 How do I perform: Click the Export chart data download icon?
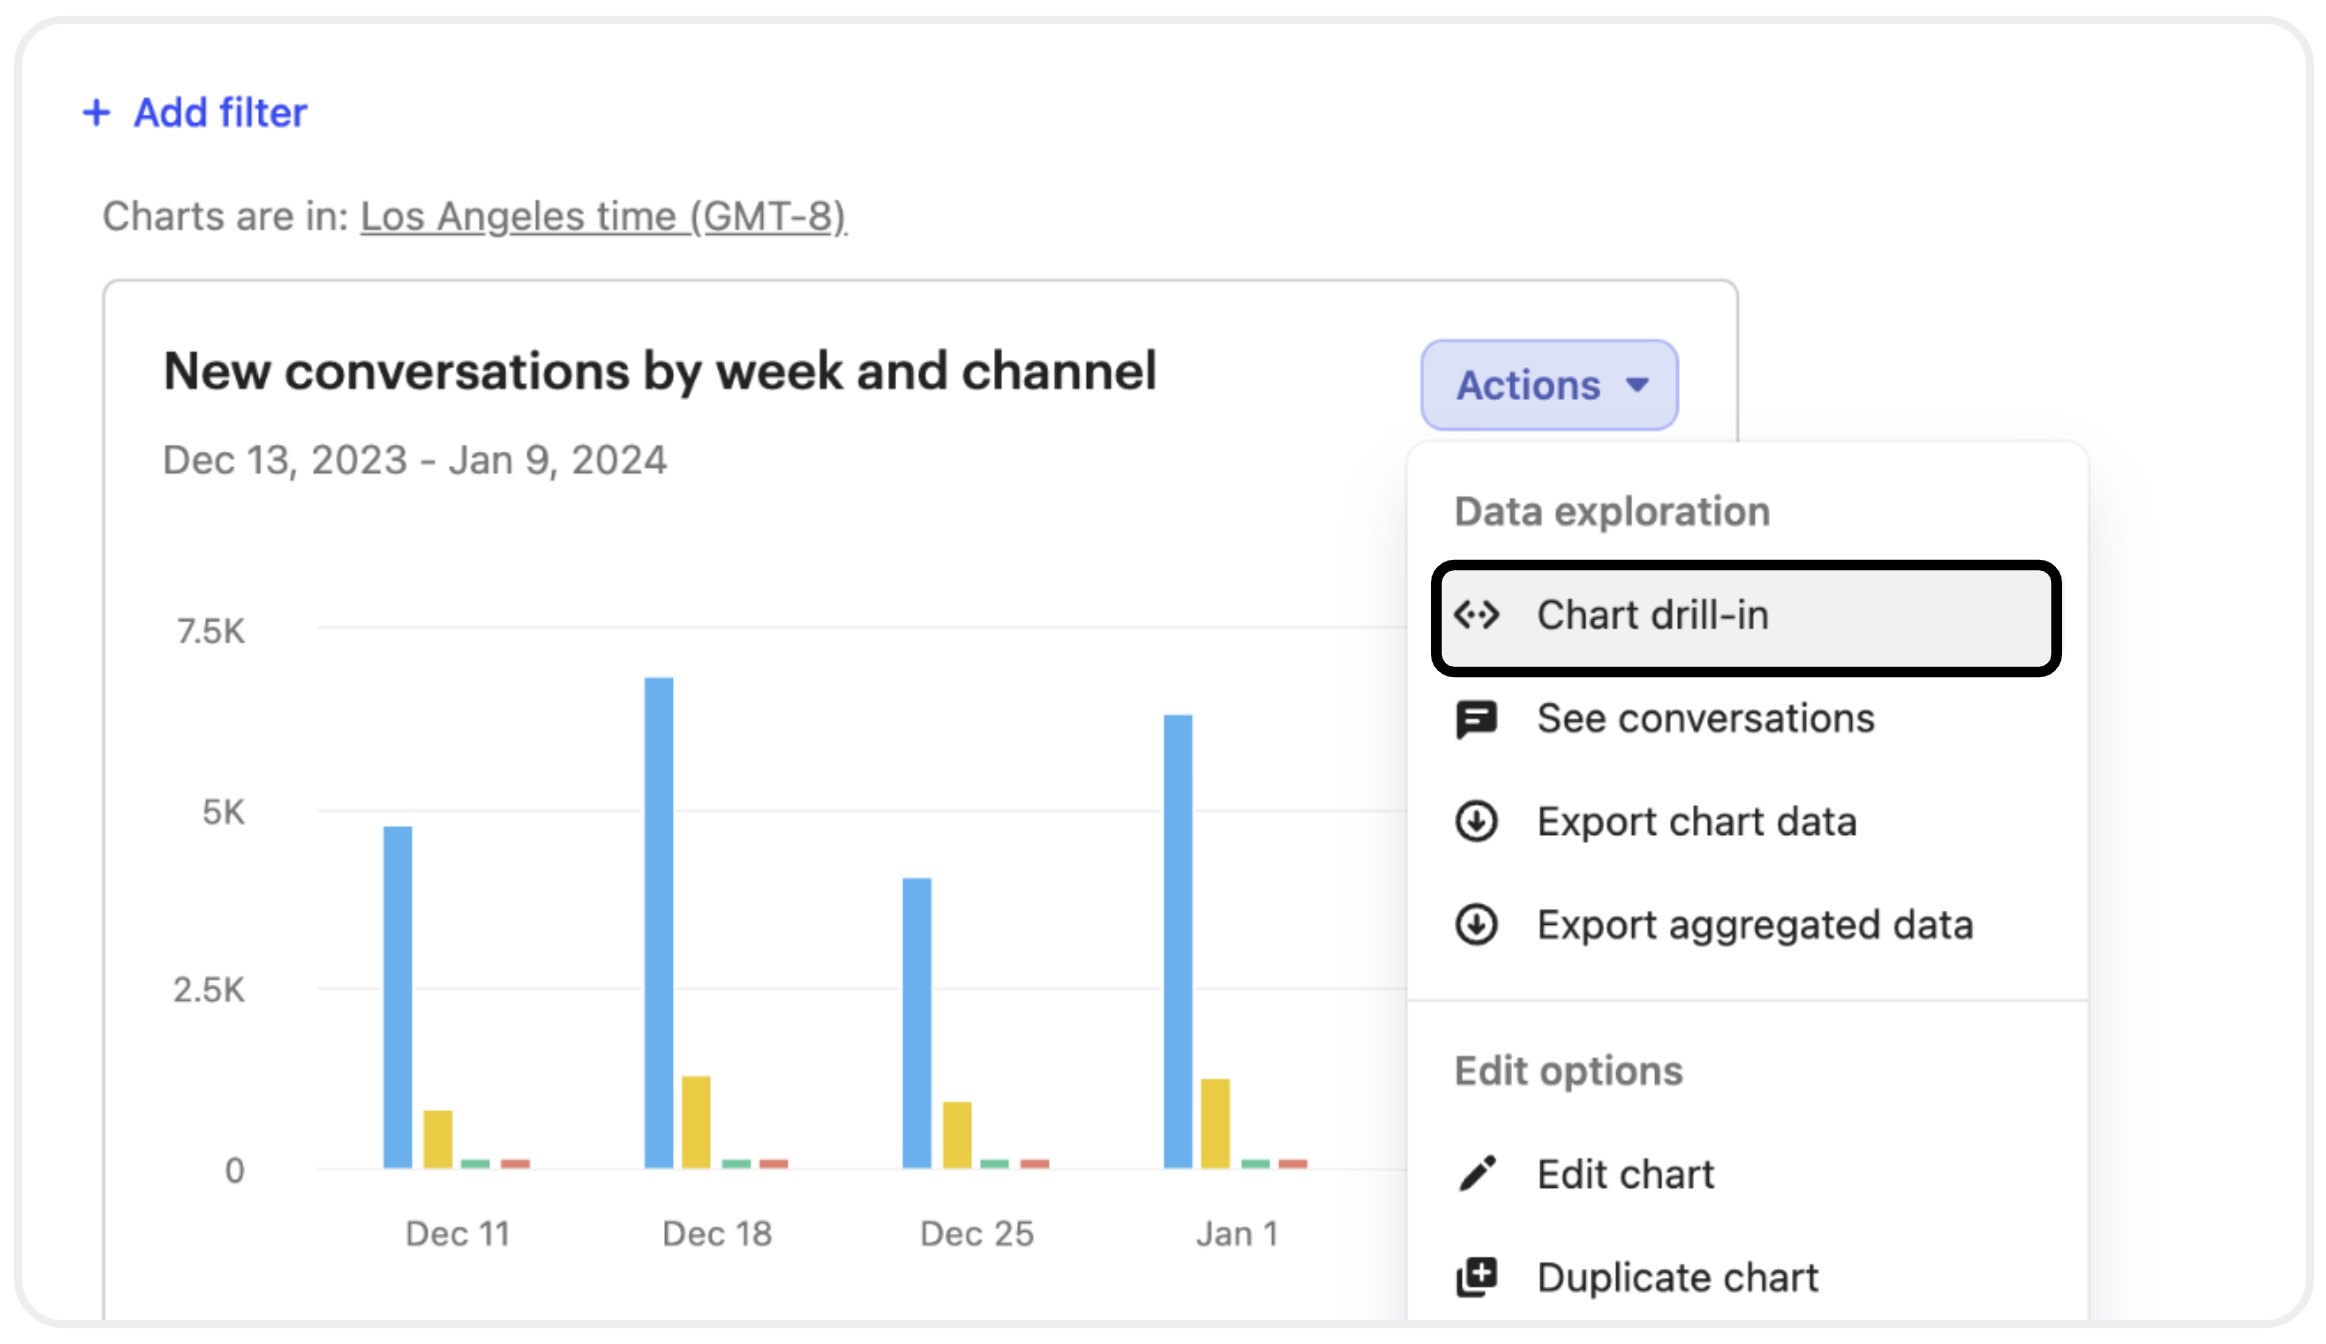(1477, 822)
